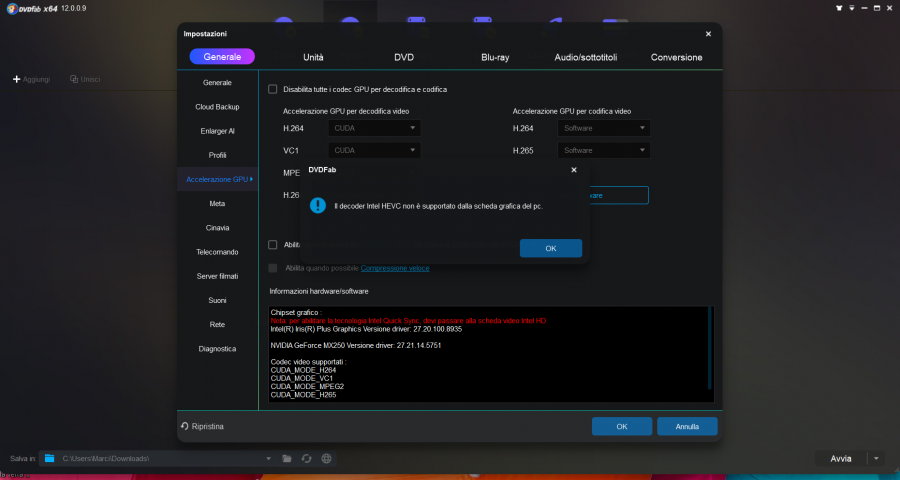Click the Unisci merge icon

pos(73,79)
